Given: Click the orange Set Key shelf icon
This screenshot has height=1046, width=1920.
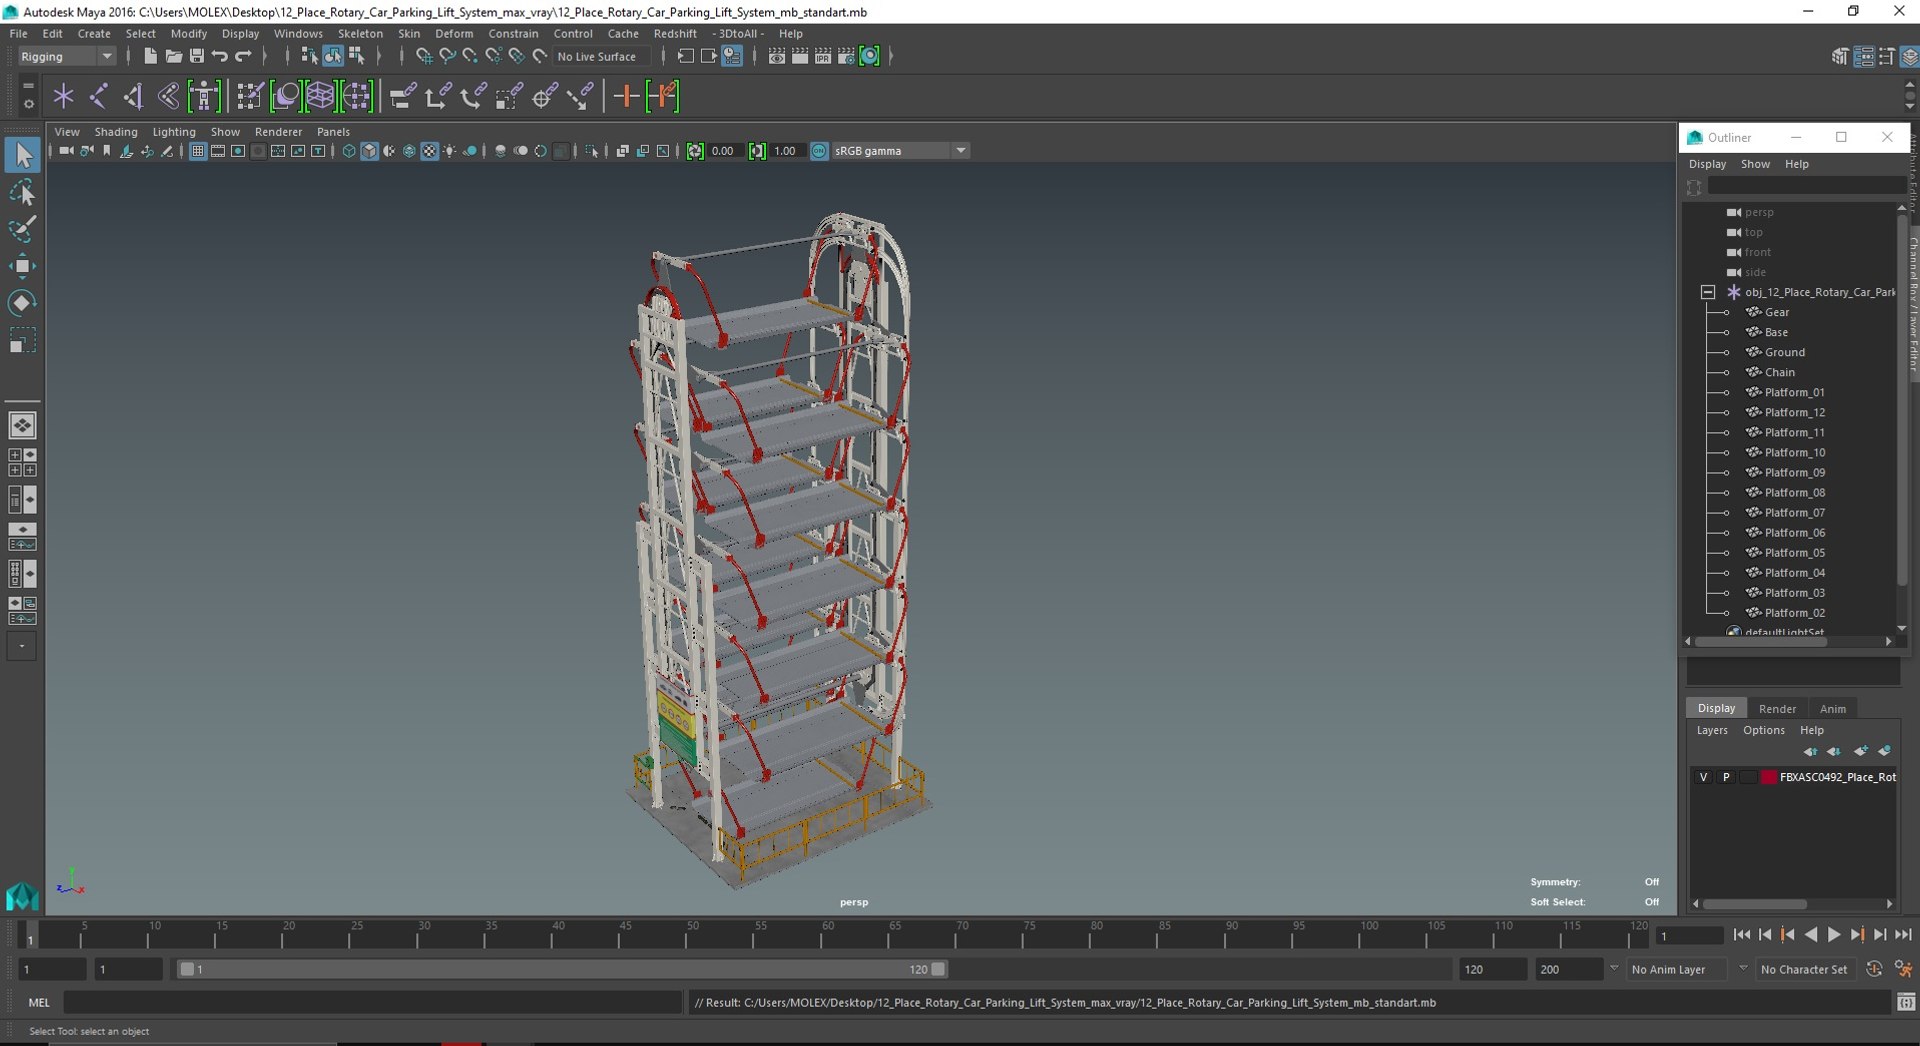Looking at the screenshot, I should 627,96.
